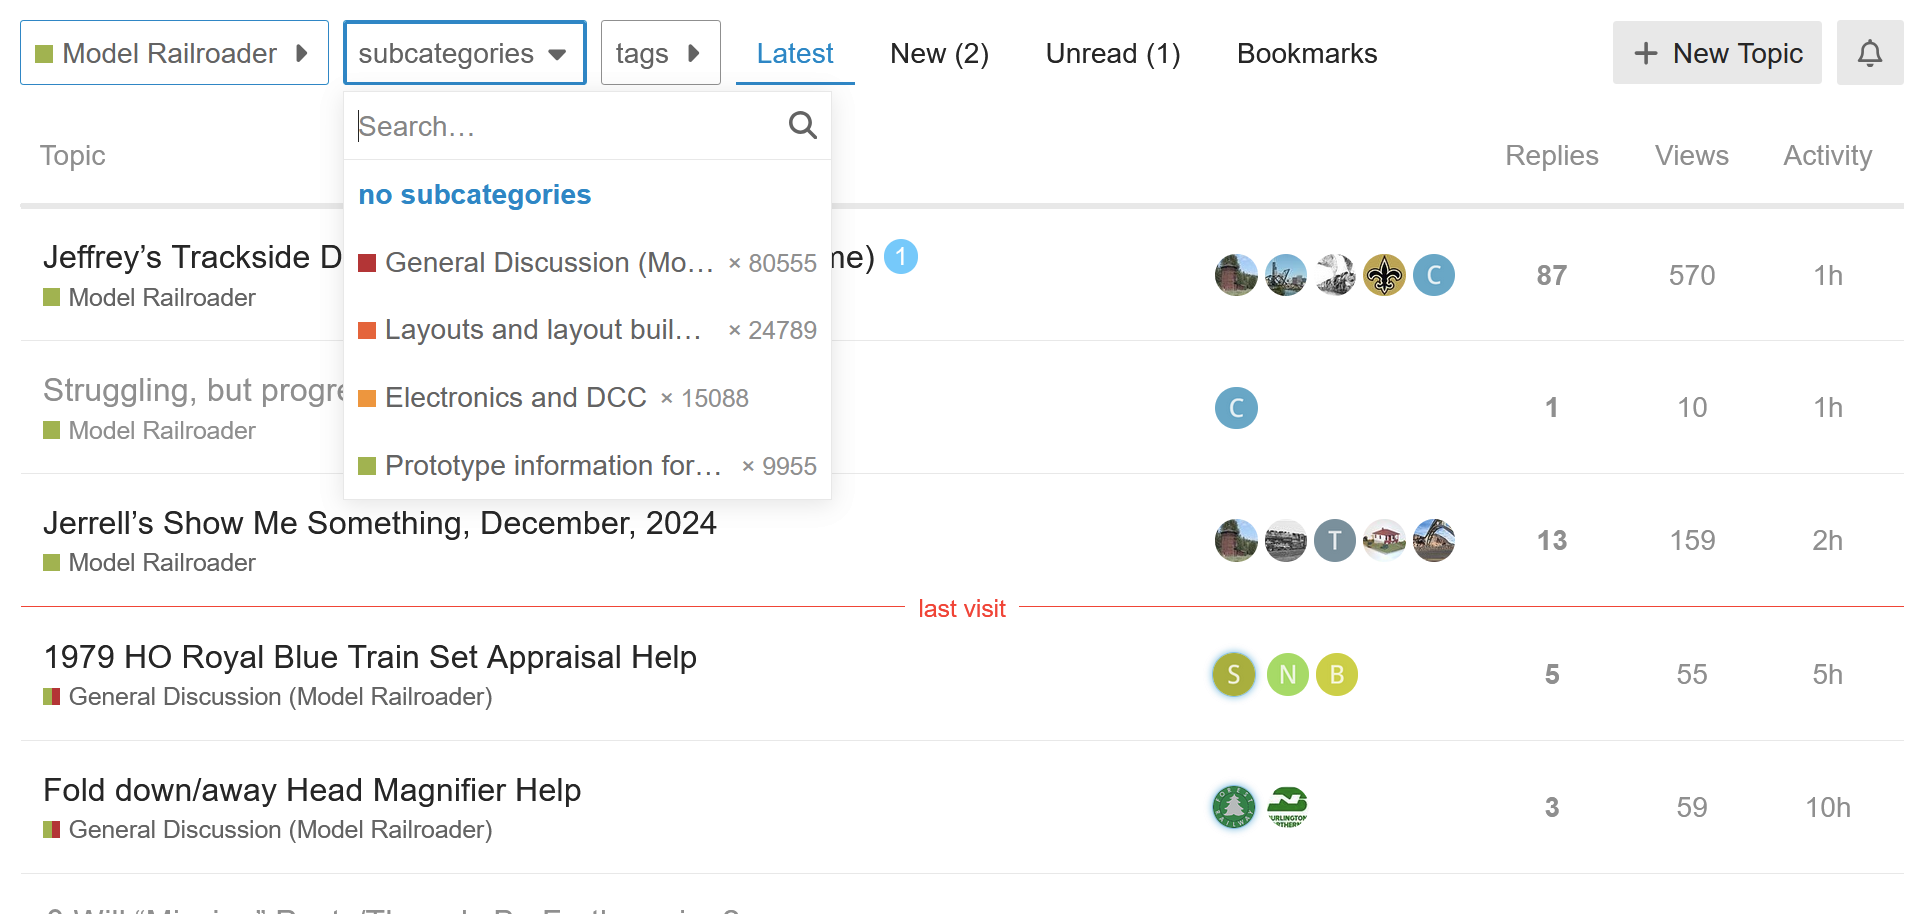Click the gray T user avatar
This screenshot has width=1922, height=914.
click(x=1334, y=541)
